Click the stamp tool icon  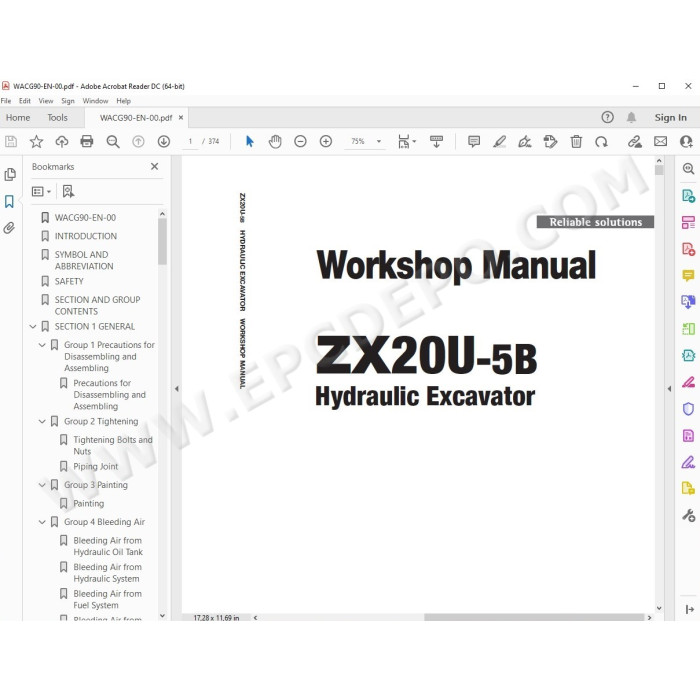pos(550,142)
